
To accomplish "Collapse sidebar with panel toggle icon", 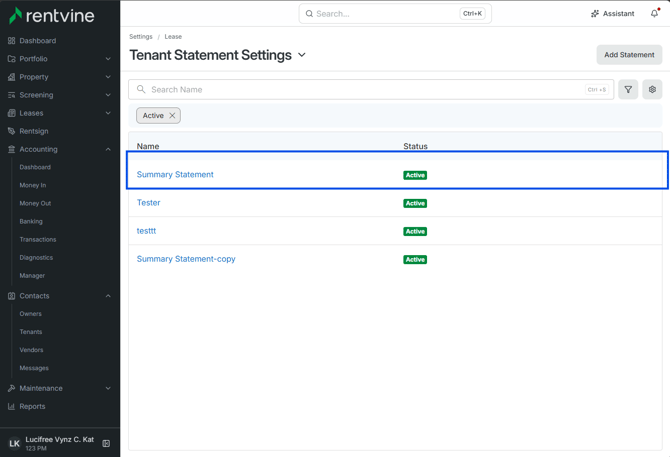I will pyautogui.click(x=106, y=443).
